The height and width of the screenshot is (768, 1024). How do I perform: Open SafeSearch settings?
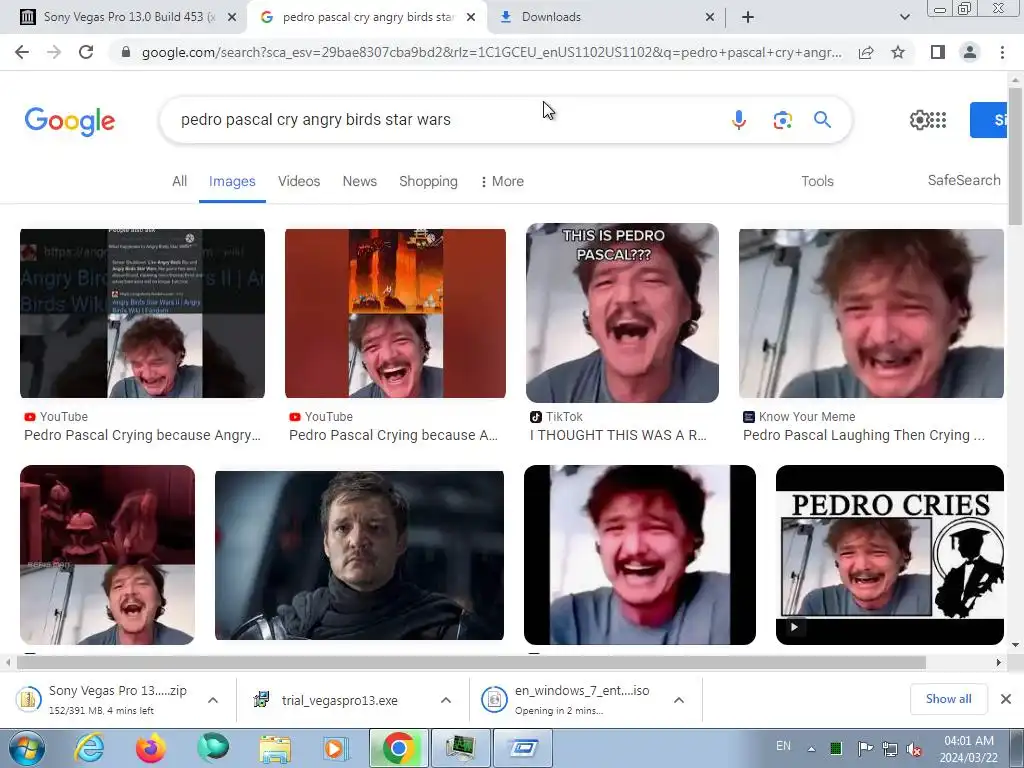click(x=964, y=180)
